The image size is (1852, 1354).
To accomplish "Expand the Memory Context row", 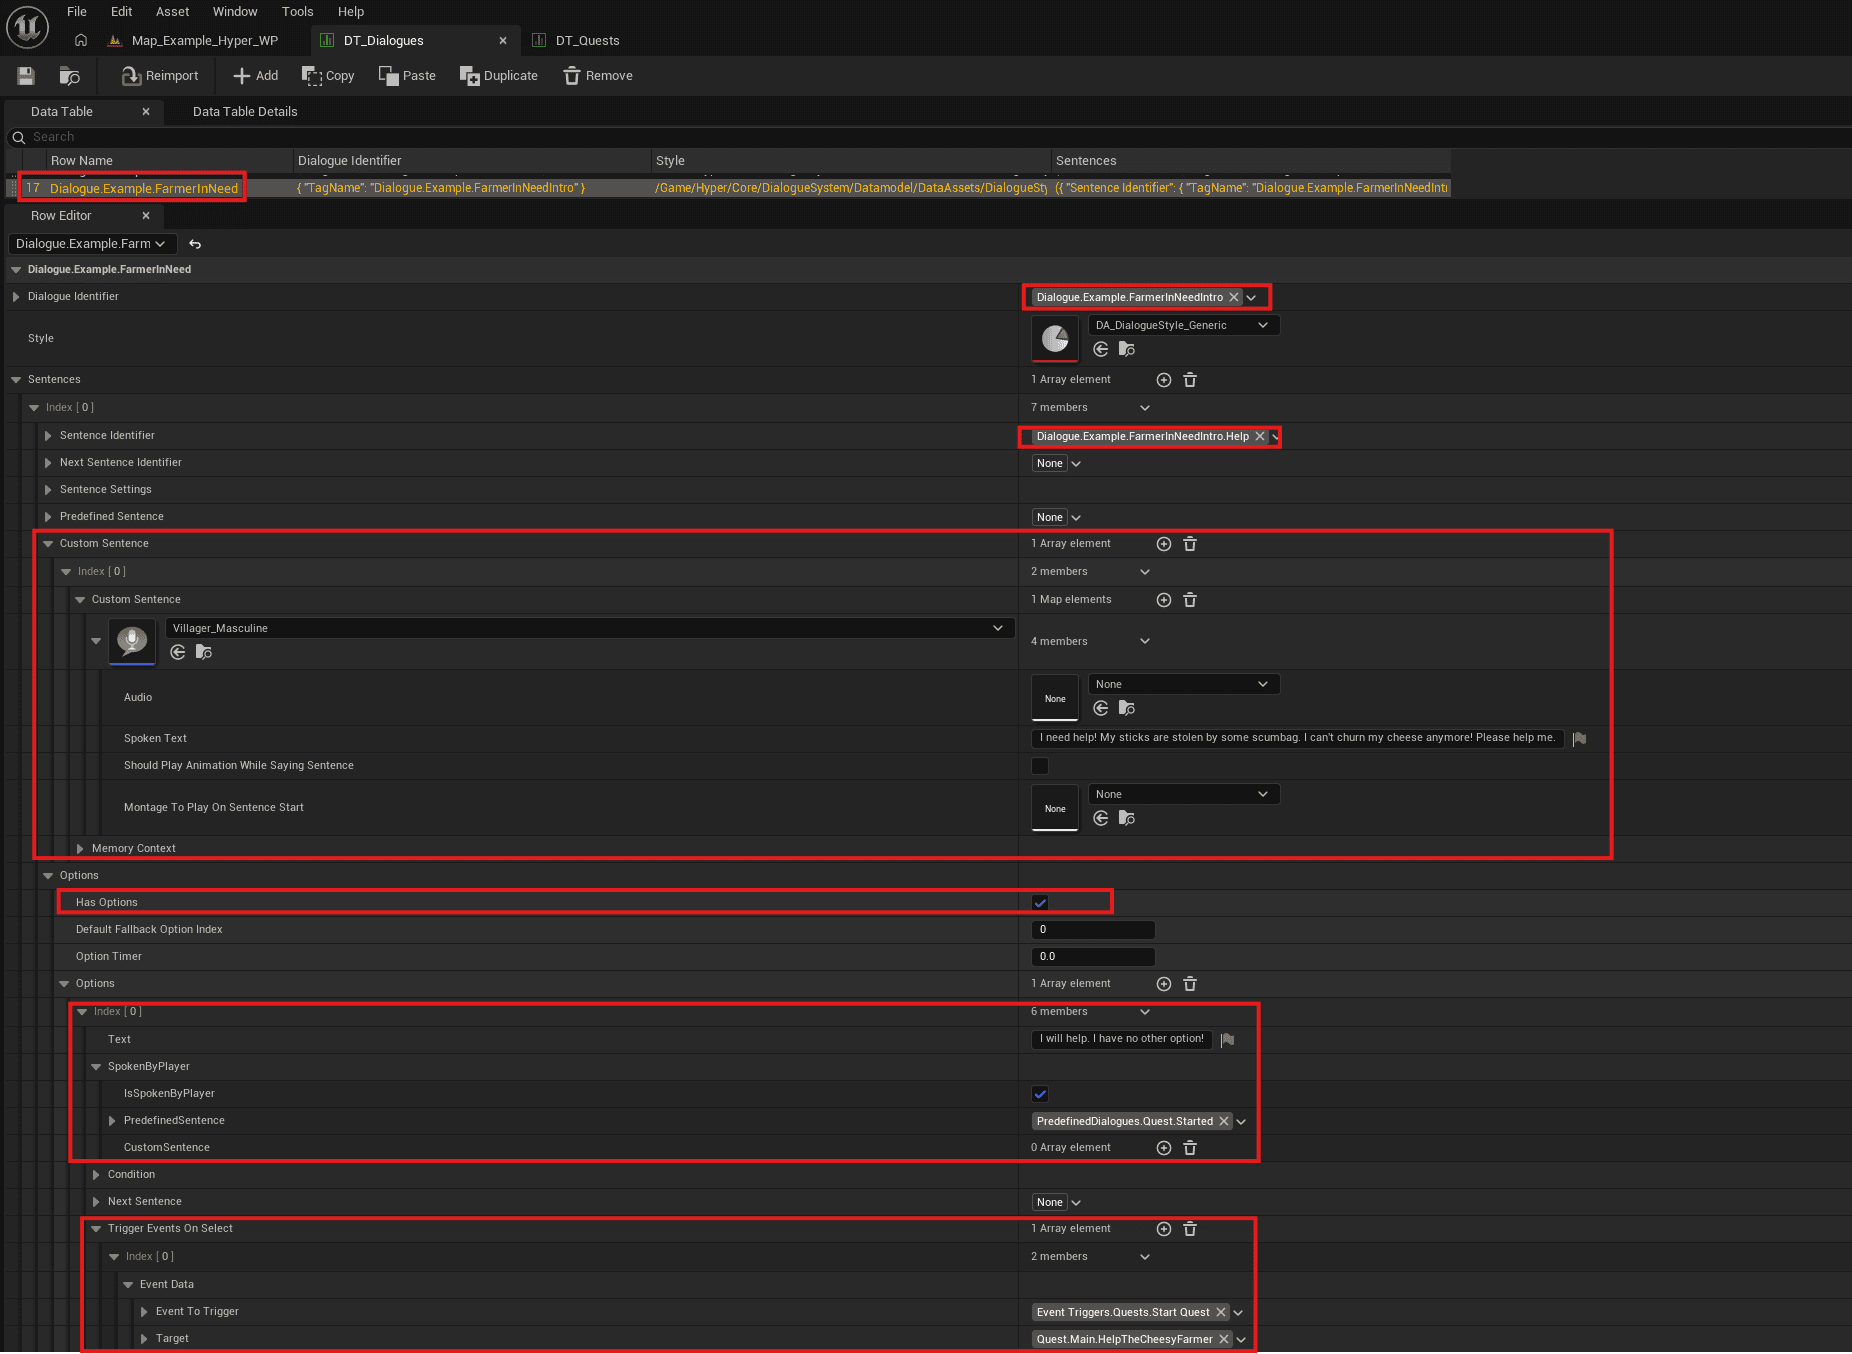I will pyautogui.click(x=80, y=849).
